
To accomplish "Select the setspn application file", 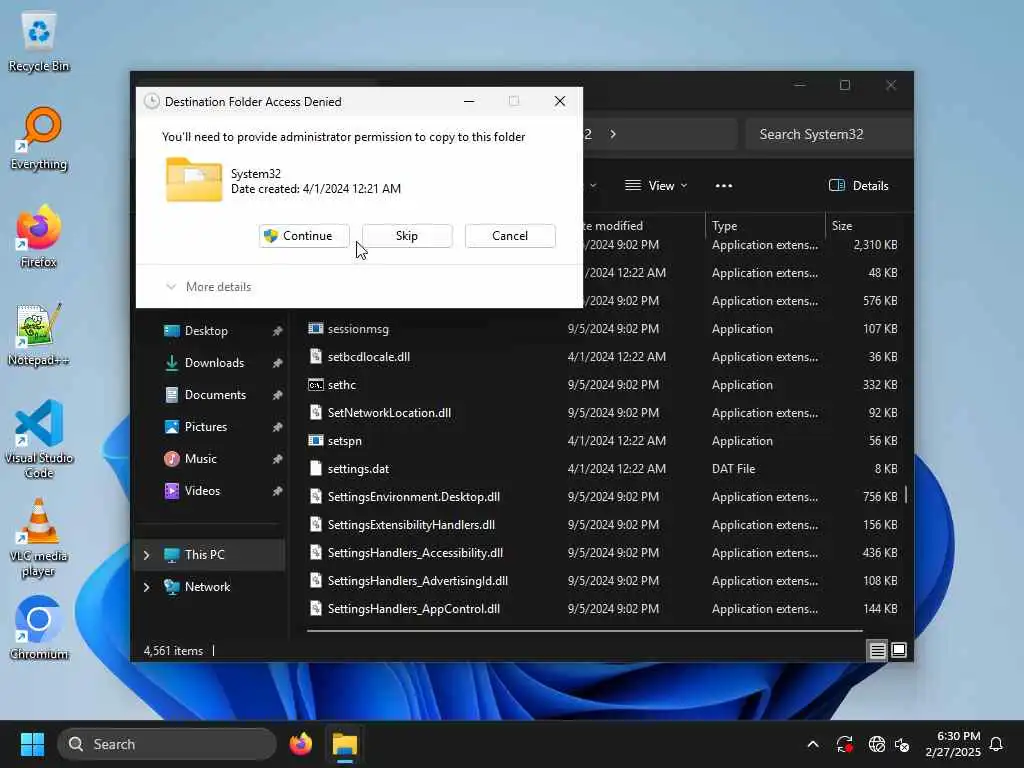I will coord(344,441).
